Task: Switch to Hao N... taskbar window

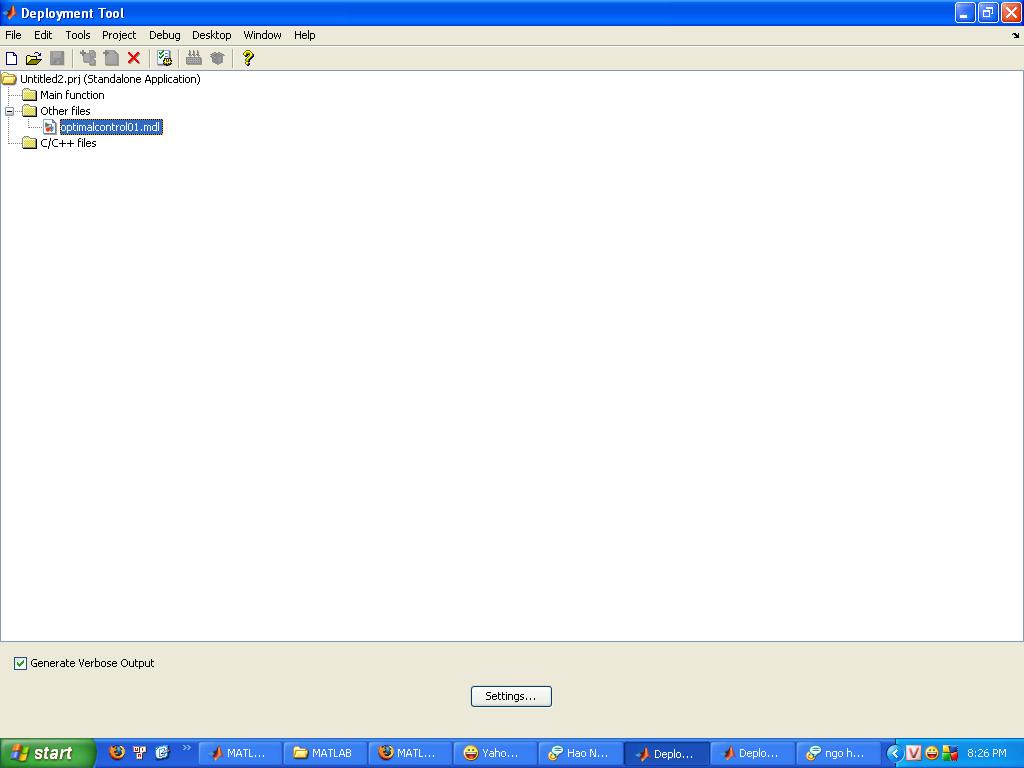Action: point(581,753)
